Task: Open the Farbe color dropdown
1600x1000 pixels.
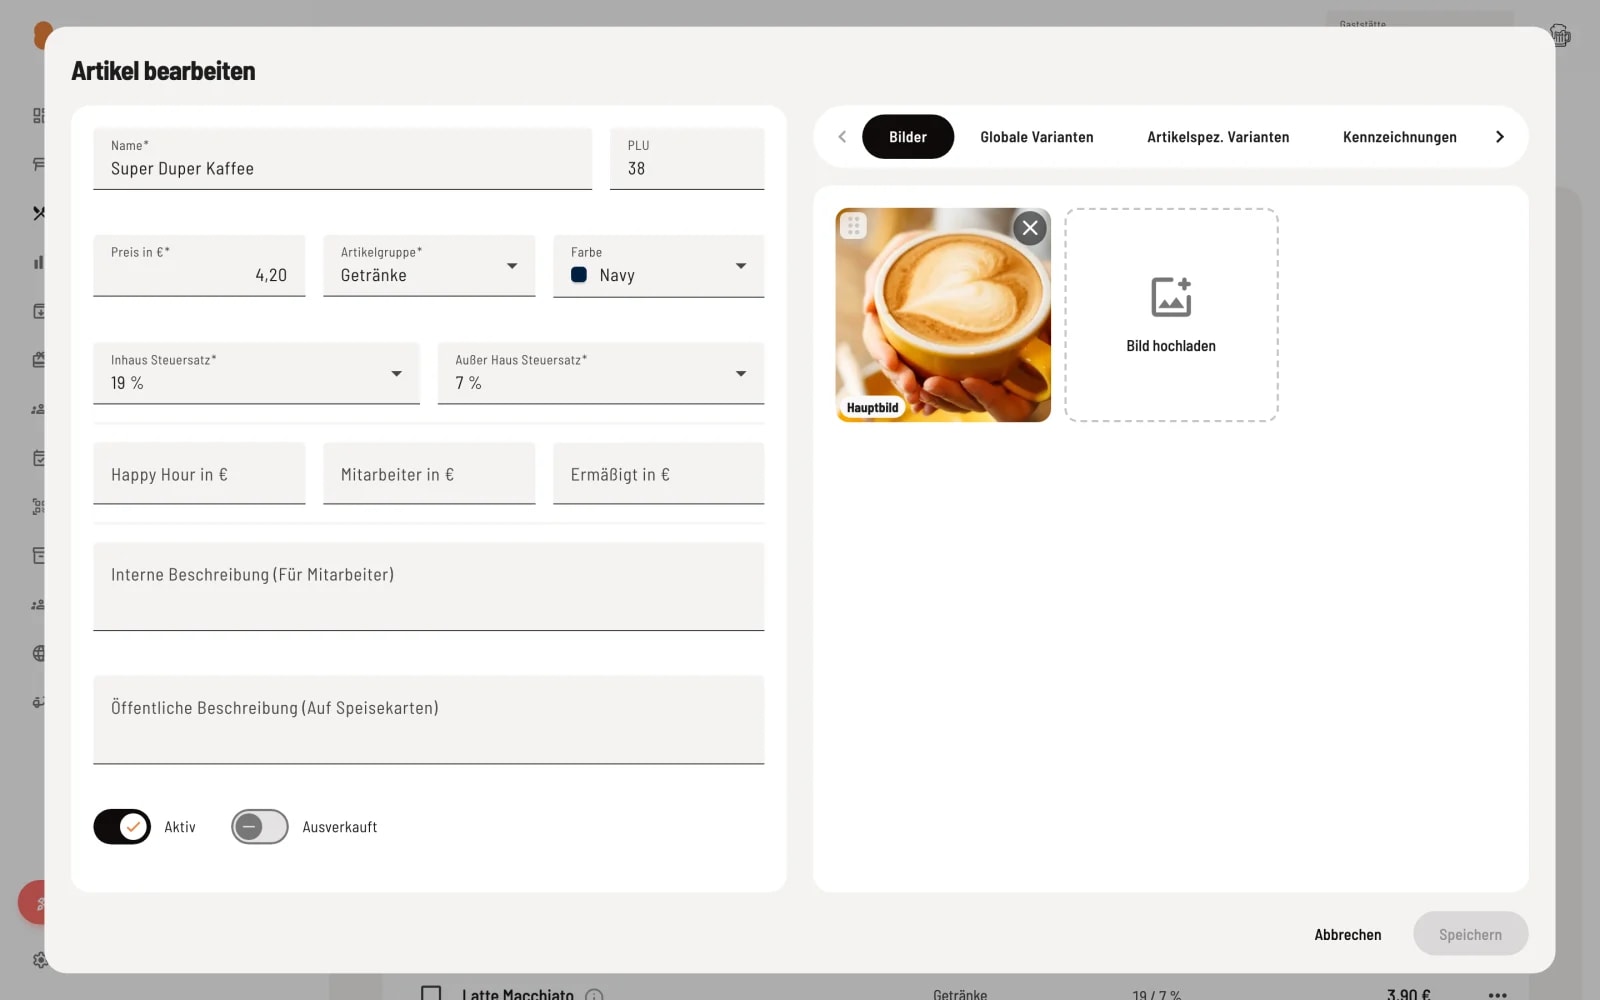Action: pyautogui.click(x=658, y=266)
